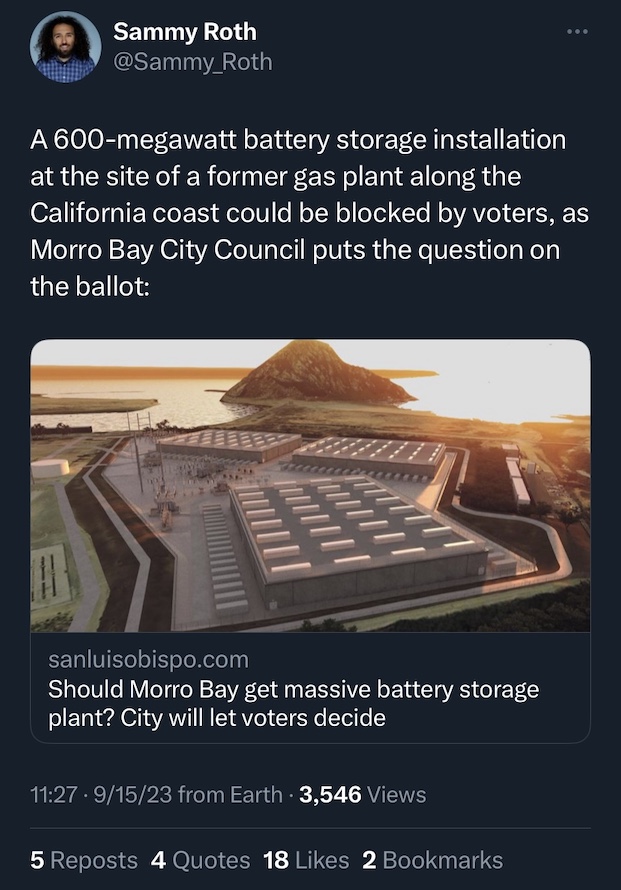Click 'the ballot:' at the tweet's end
The image size is (621, 890).
point(90,287)
